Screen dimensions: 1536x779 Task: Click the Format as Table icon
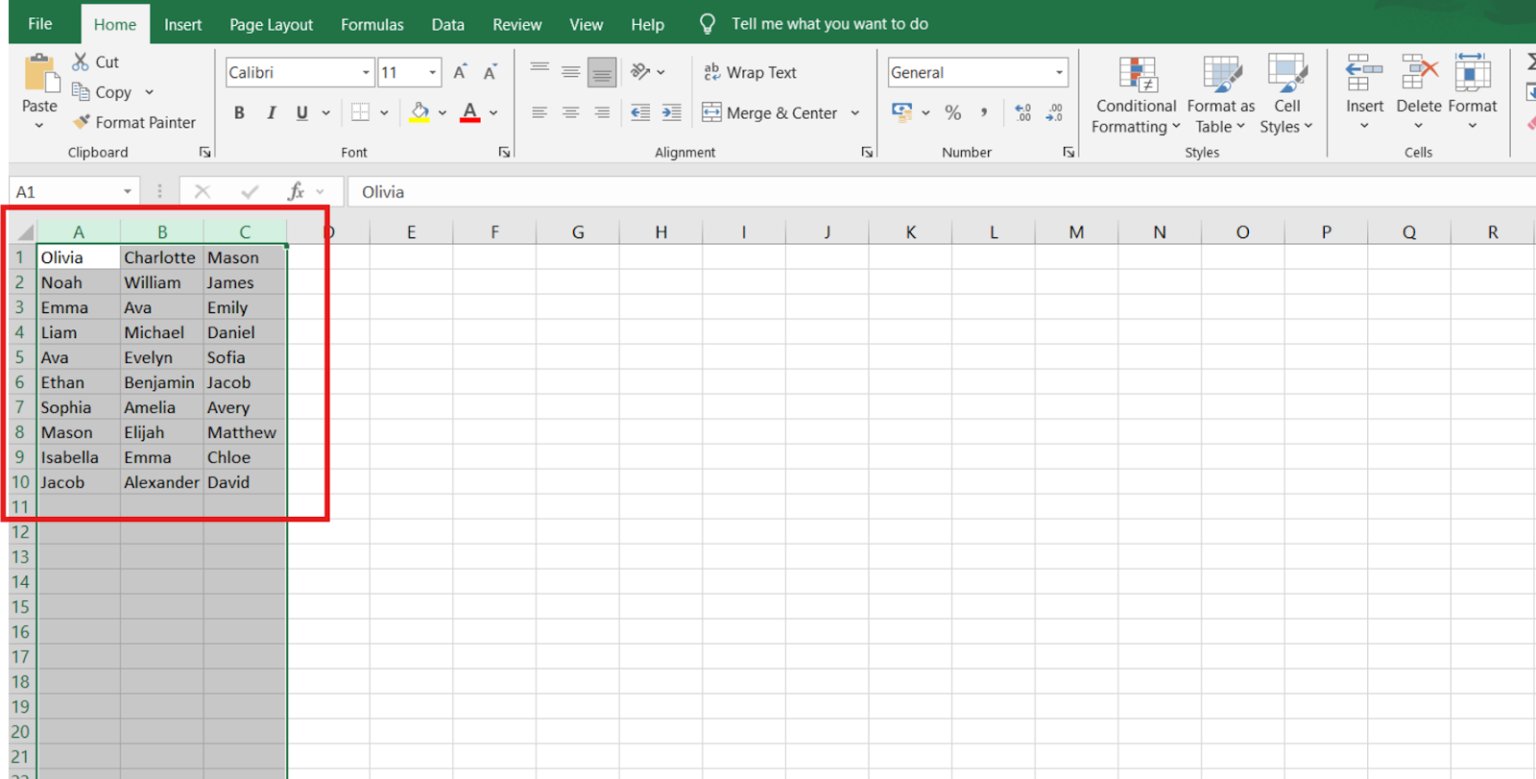[x=1220, y=95]
